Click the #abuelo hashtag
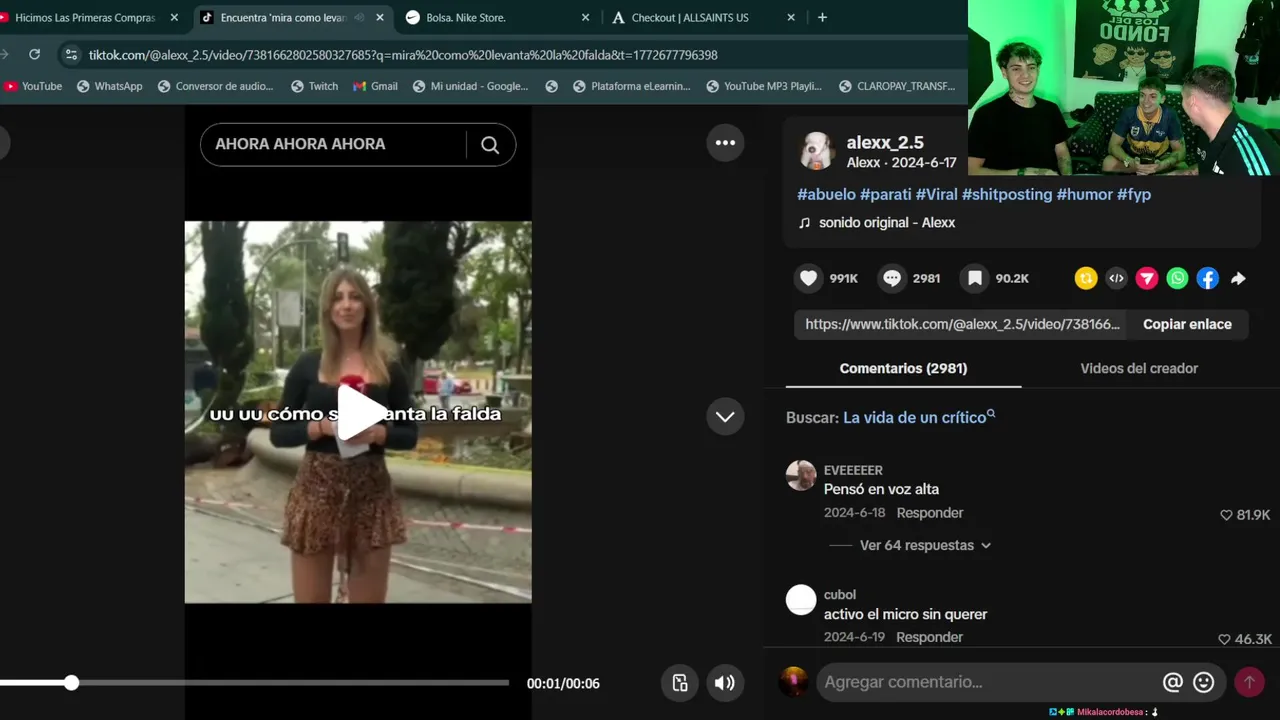The width and height of the screenshot is (1280, 720). (x=826, y=195)
